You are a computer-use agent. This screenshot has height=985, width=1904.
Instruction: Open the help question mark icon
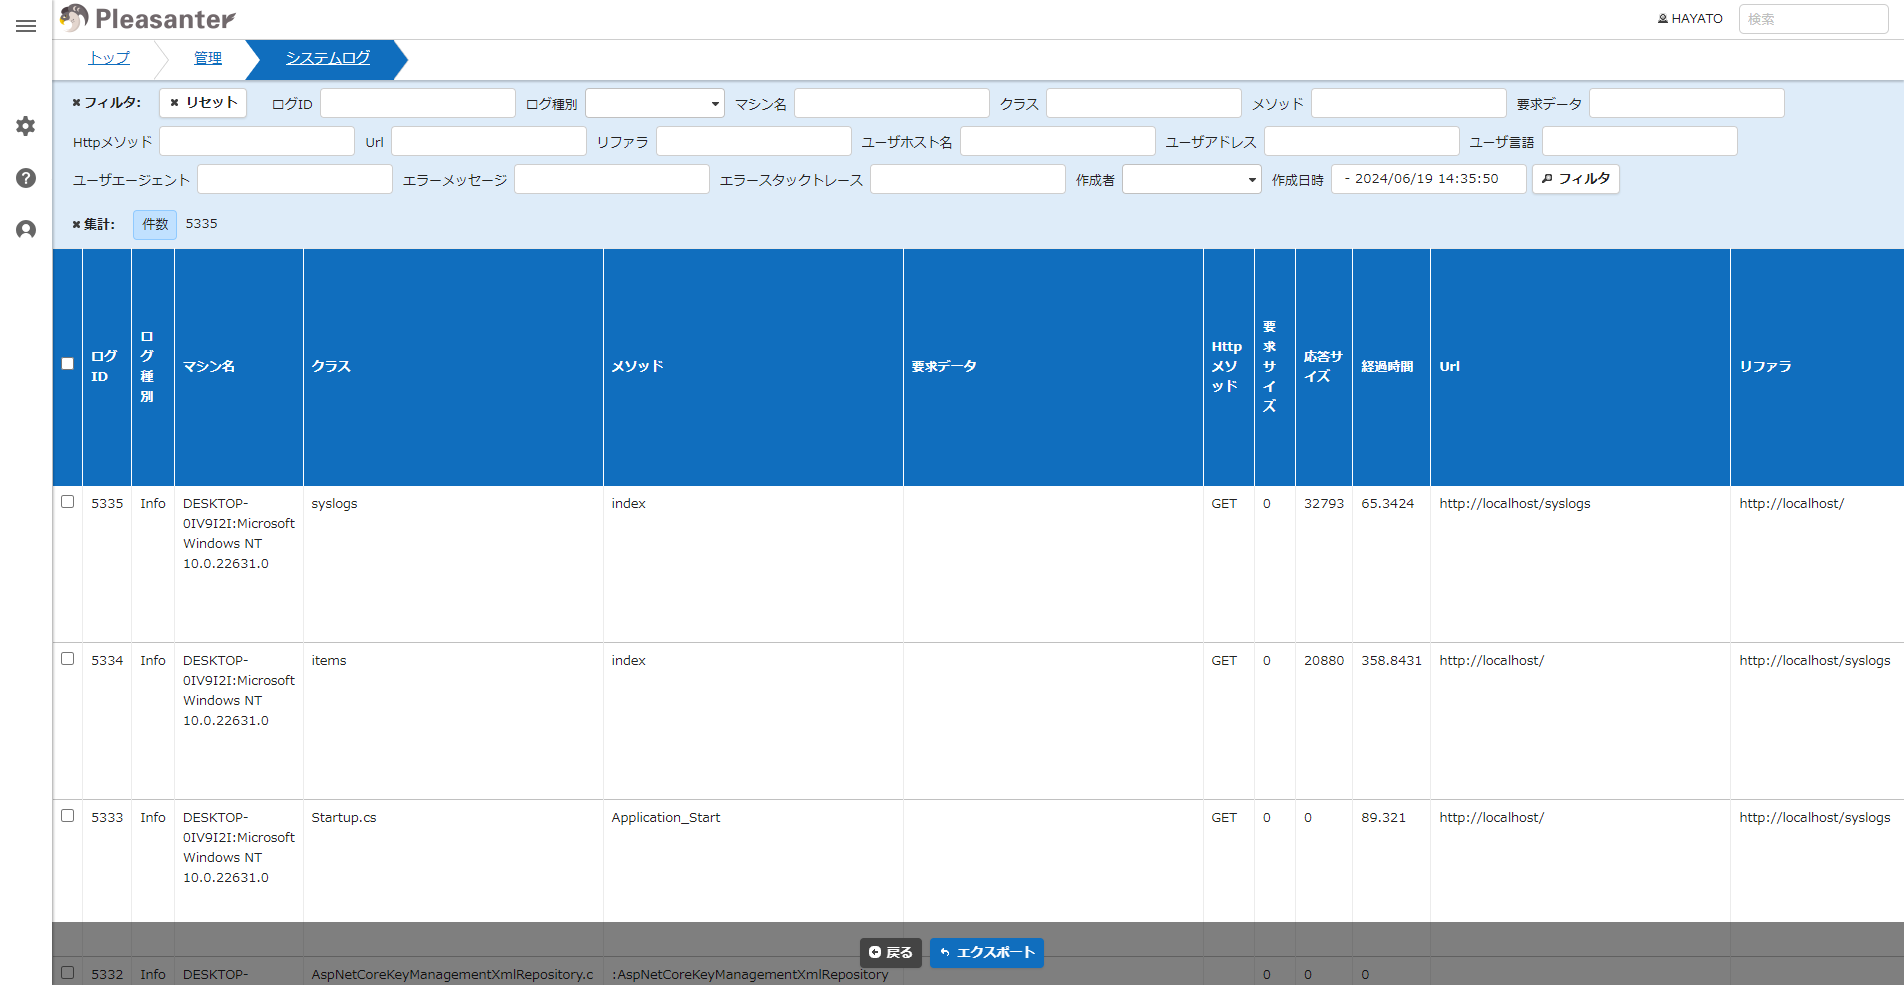pos(26,178)
